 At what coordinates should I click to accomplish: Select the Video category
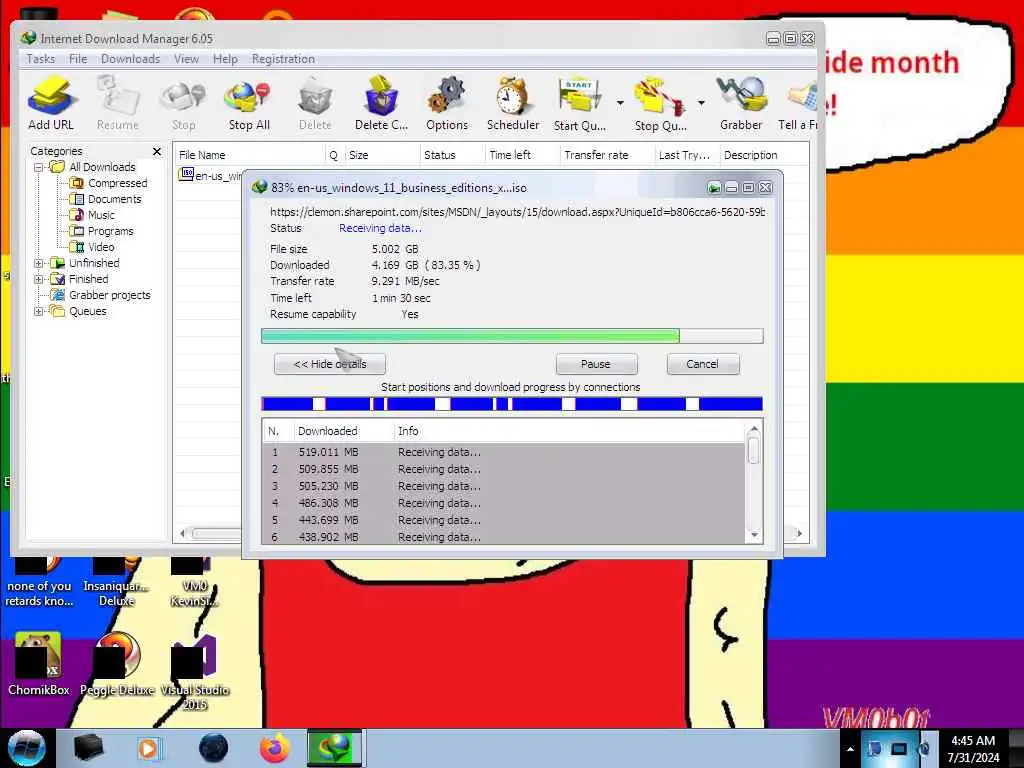(101, 247)
